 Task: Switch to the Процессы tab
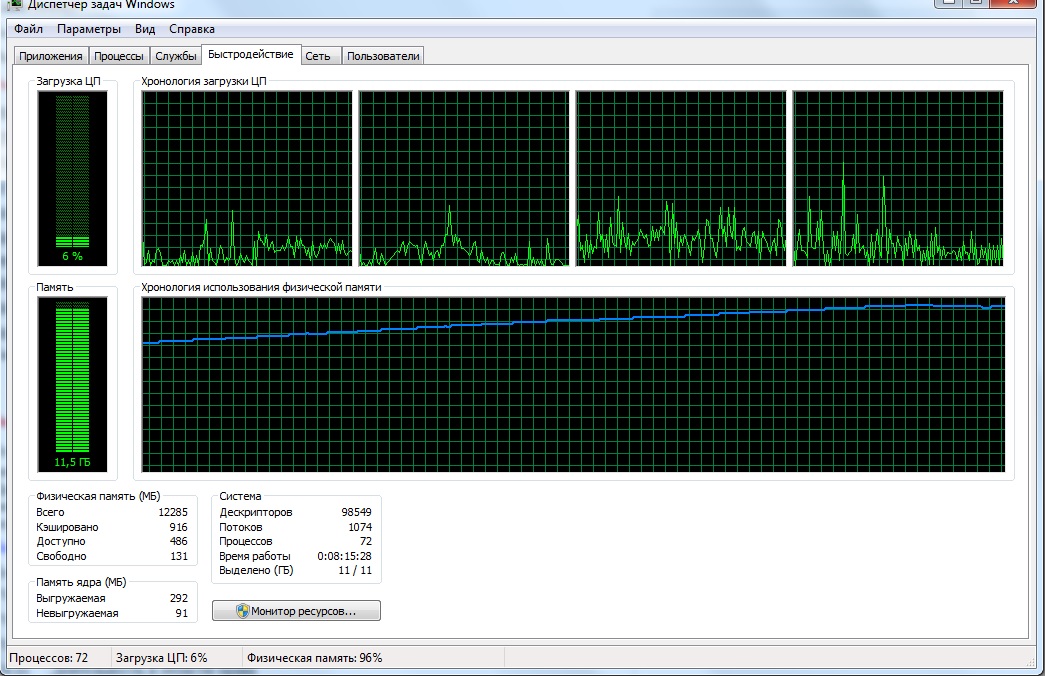[119, 56]
